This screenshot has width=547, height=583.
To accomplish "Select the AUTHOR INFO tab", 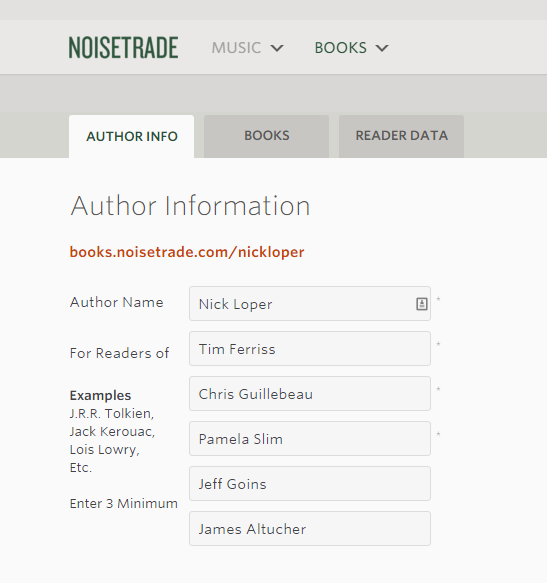I will 132,136.
